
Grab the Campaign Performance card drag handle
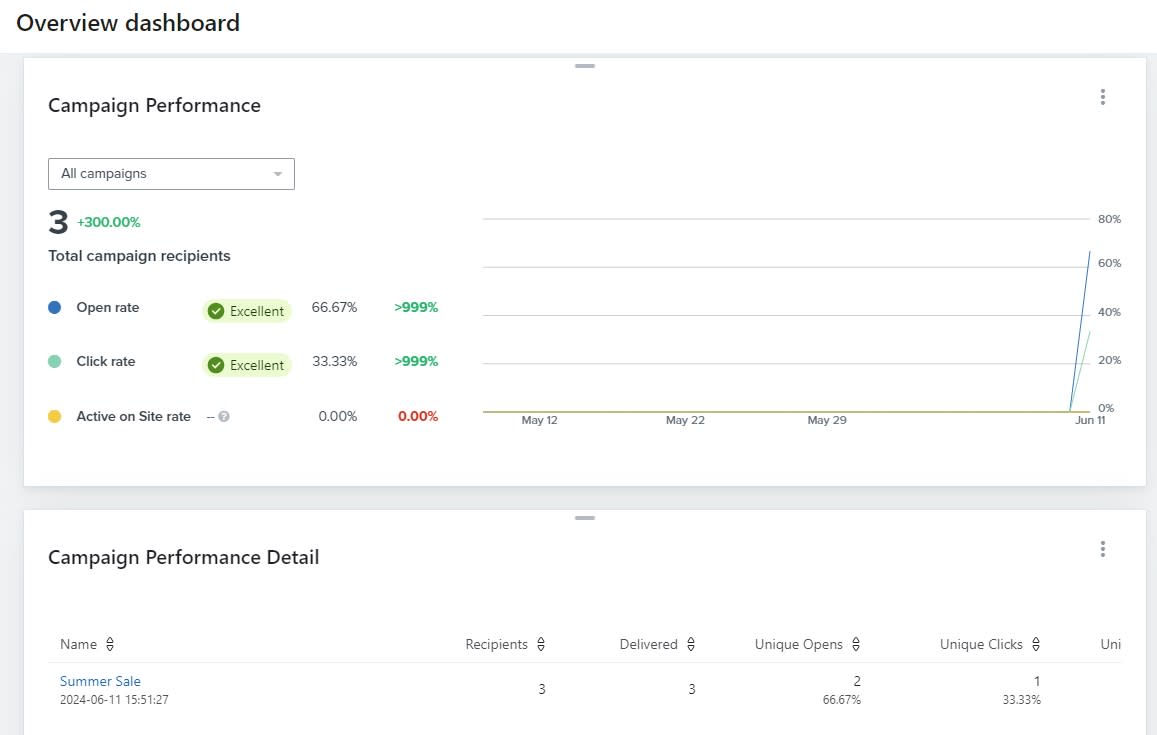tap(585, 66)
